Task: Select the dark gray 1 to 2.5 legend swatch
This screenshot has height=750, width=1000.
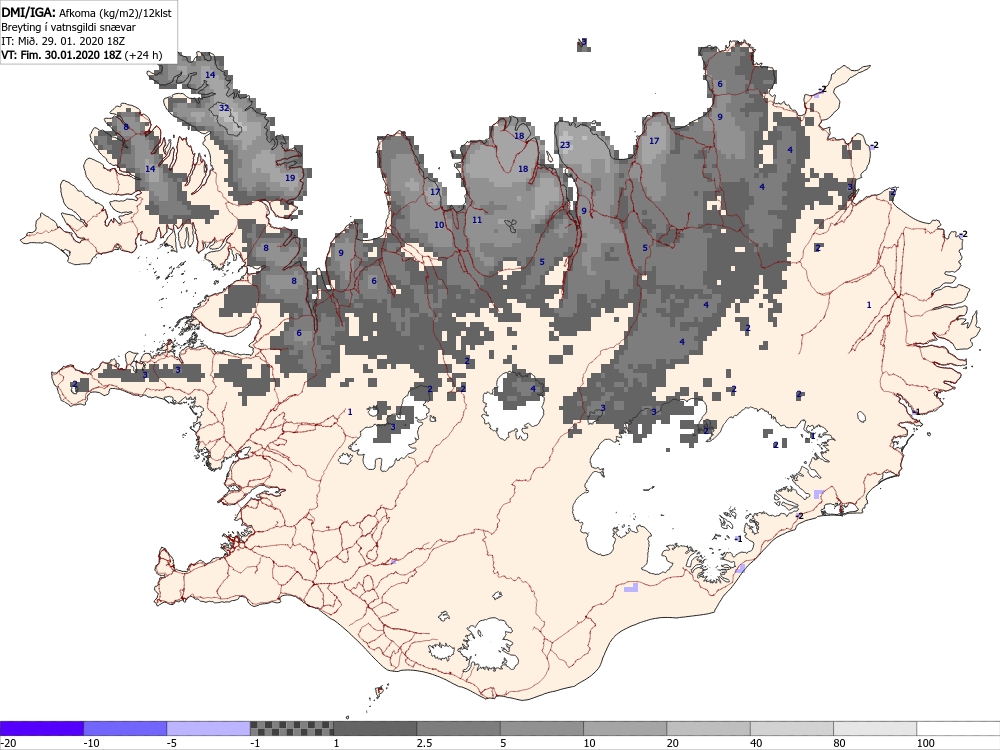Action: [375, 729]
